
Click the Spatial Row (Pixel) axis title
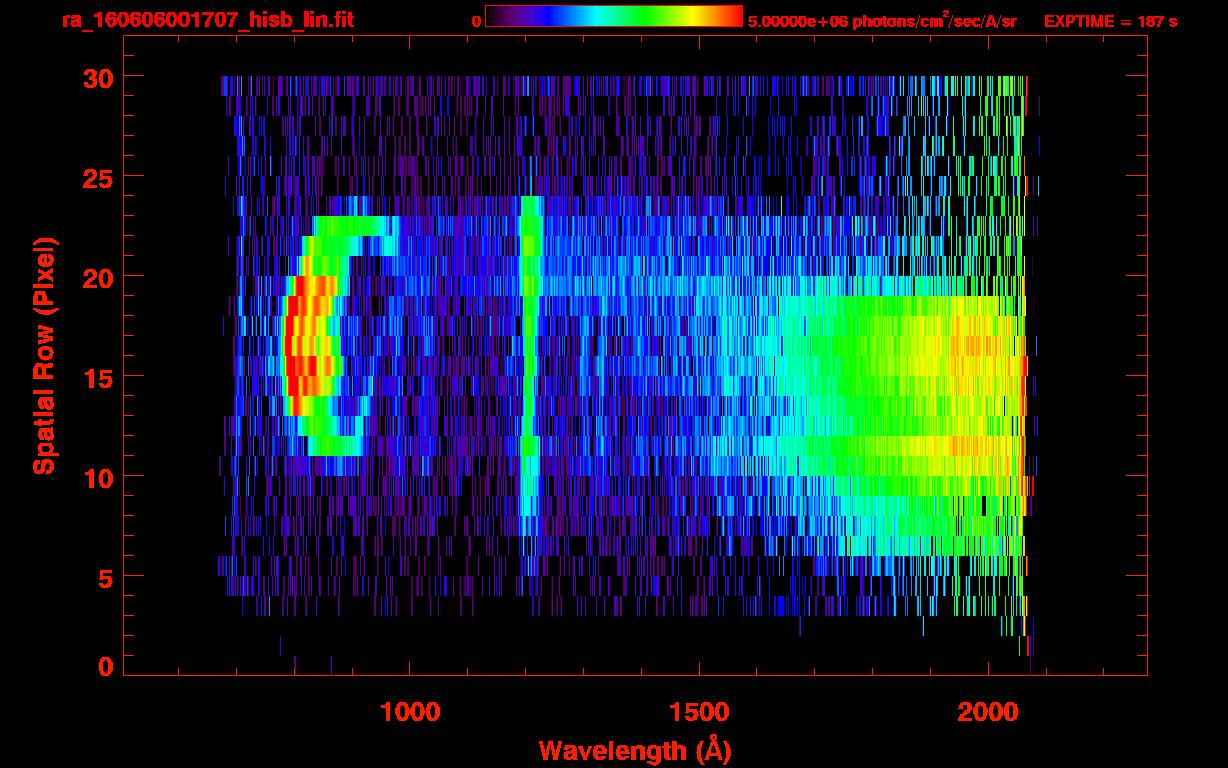click(44, 355)
